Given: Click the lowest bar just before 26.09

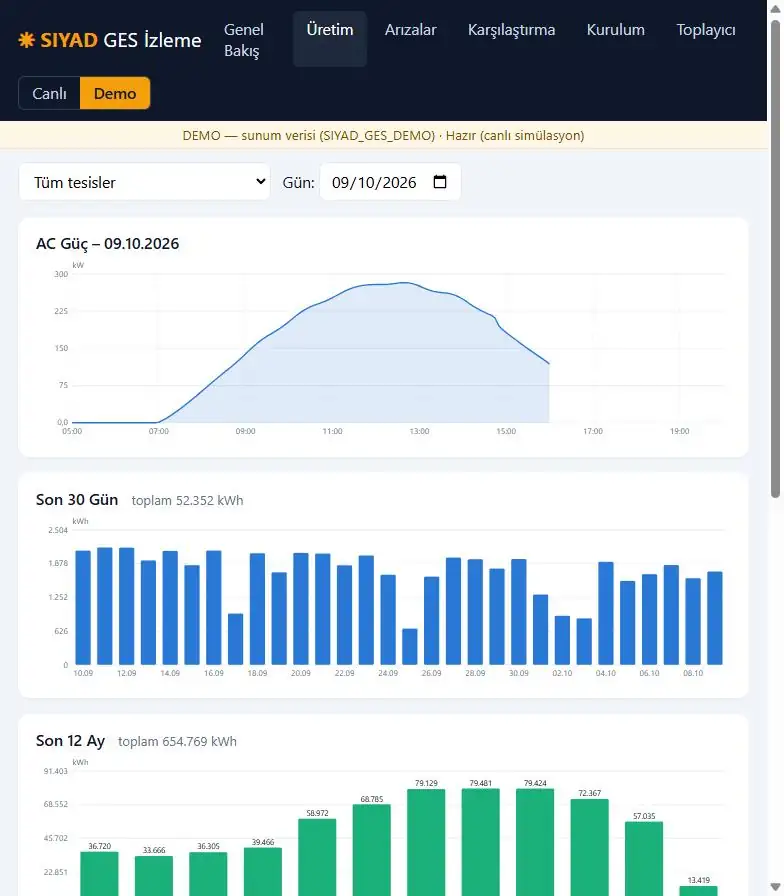Looking at the screenshot, I should tap(410, 646).
